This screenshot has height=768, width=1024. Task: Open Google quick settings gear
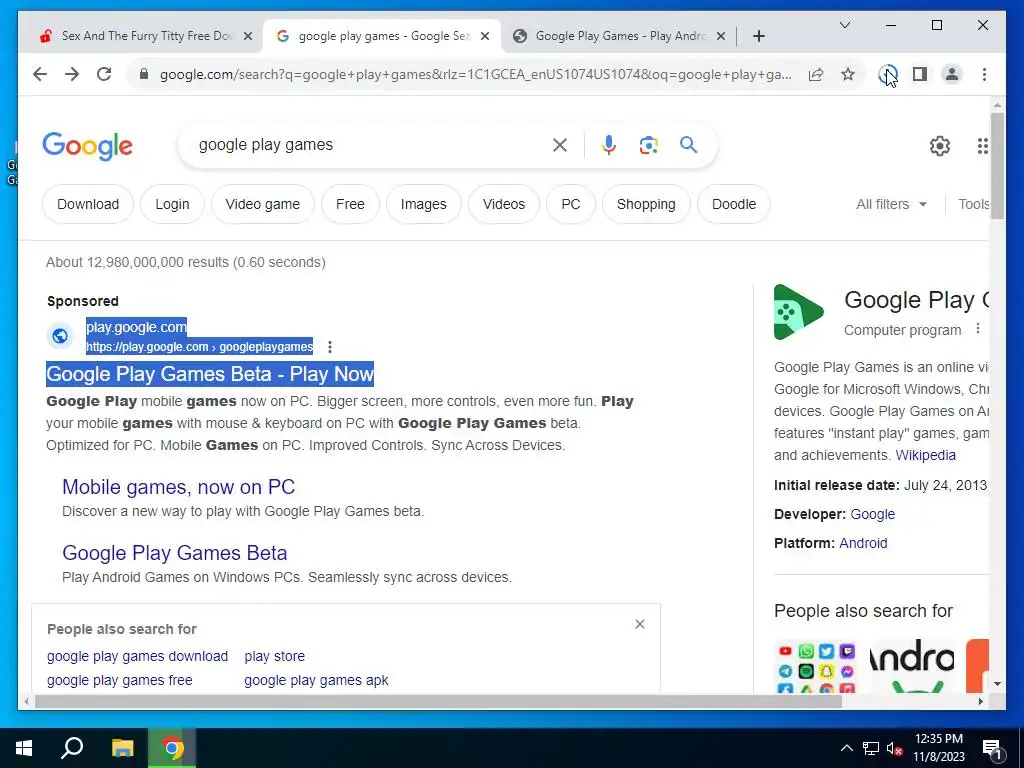tap(940, 146)
